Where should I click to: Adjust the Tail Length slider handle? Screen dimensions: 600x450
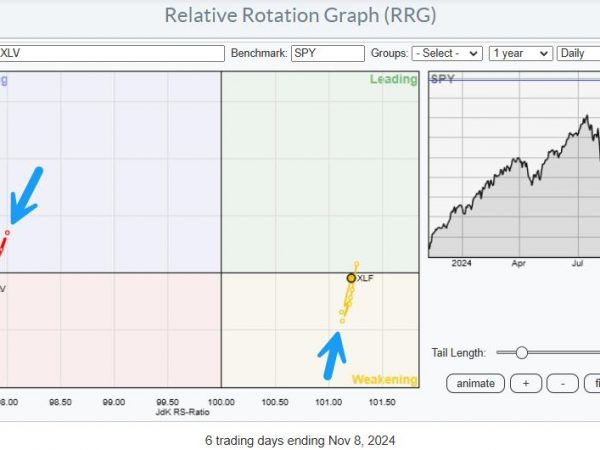coord(521,352)
